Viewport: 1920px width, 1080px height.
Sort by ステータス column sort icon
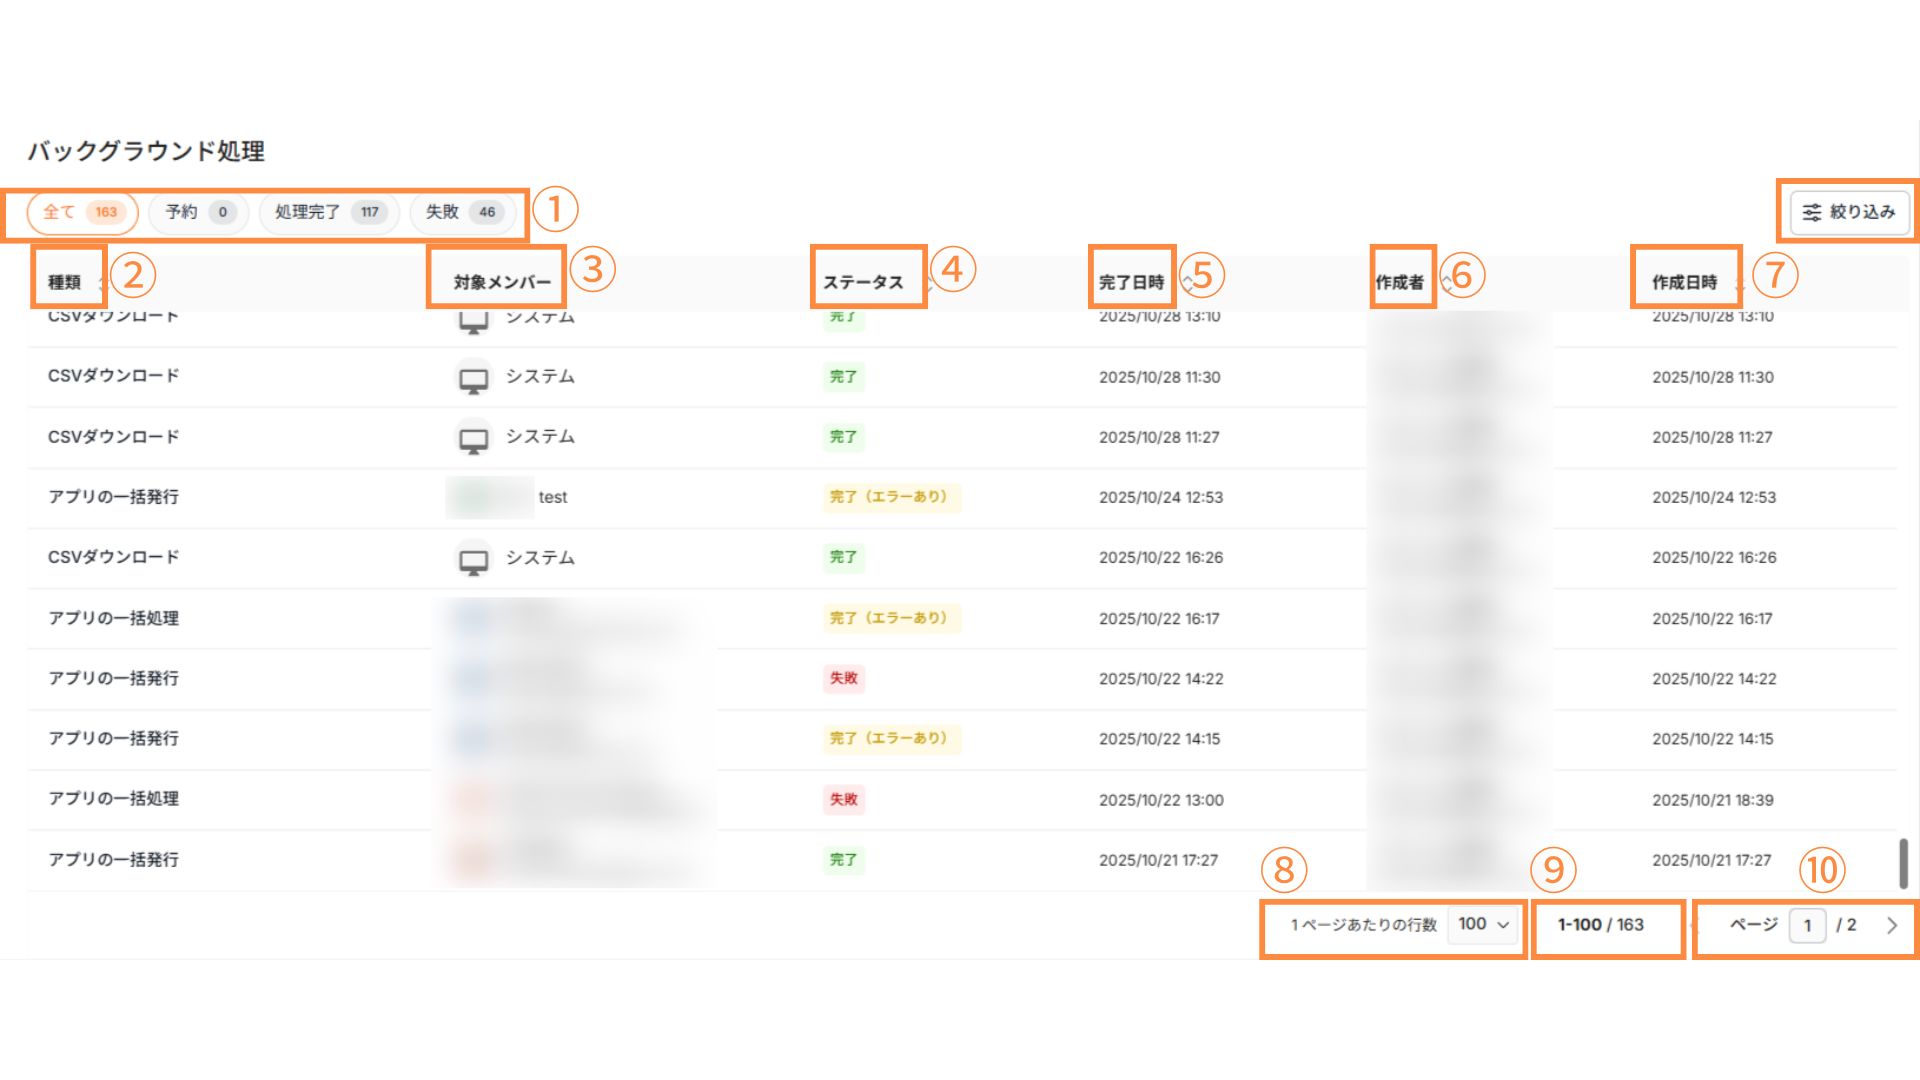(x=928, y=283)
